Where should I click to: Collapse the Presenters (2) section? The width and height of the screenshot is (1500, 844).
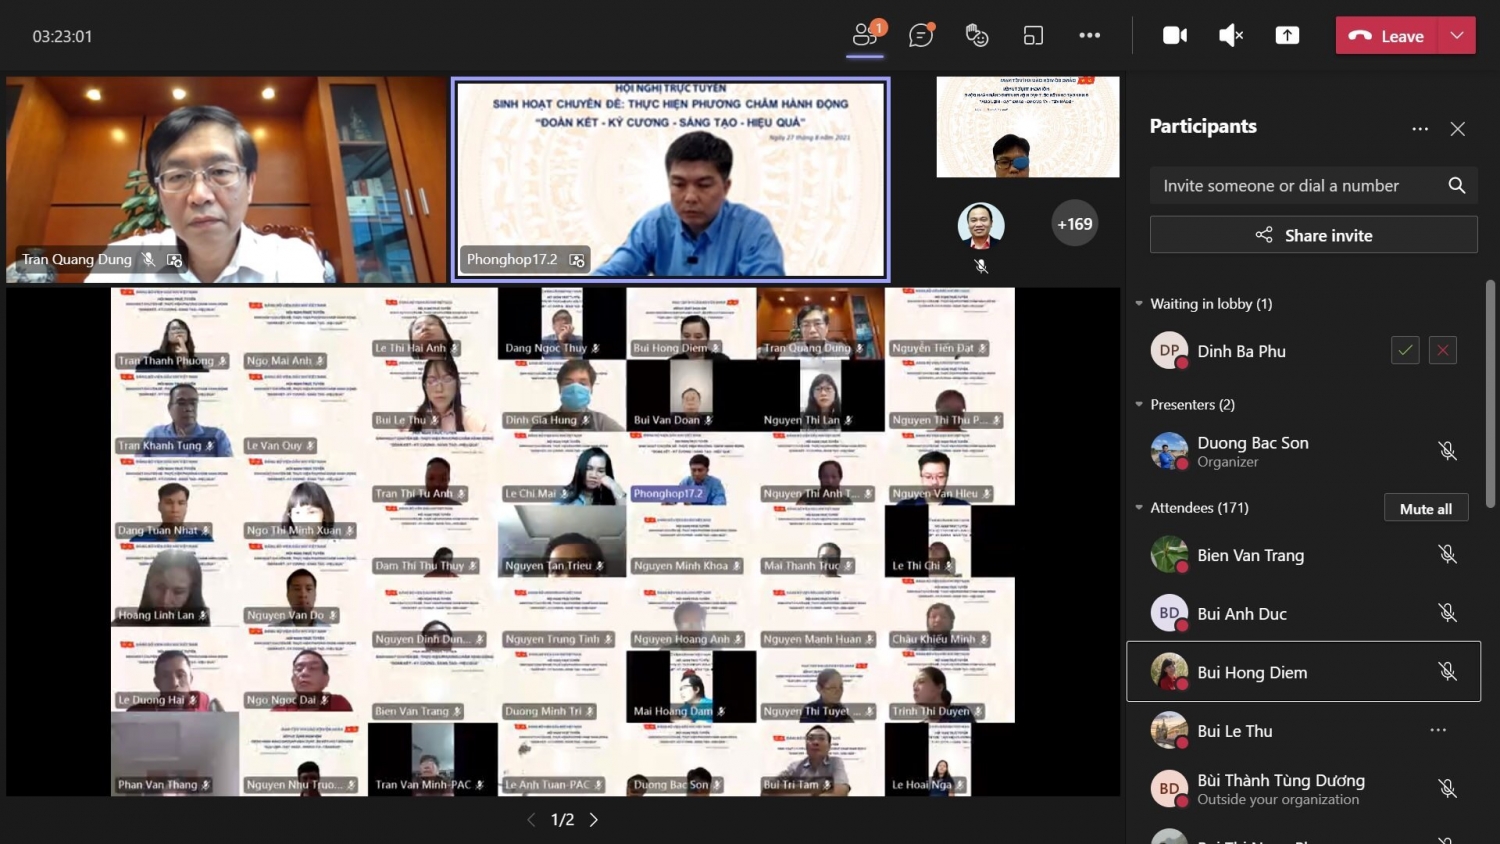point(1139,405)
